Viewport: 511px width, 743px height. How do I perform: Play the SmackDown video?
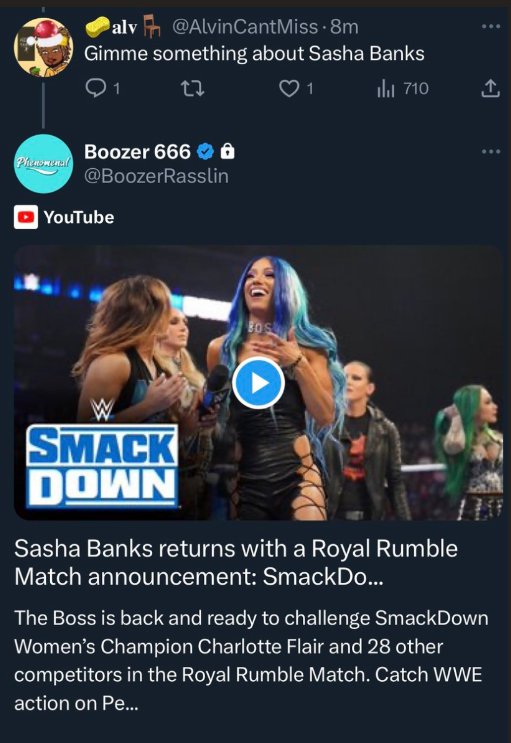(258, 383)
